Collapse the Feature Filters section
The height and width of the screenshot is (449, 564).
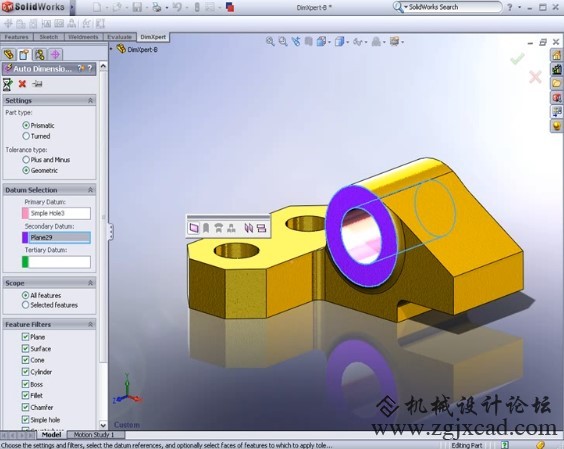pyautogui.click(x=90, y=324)
